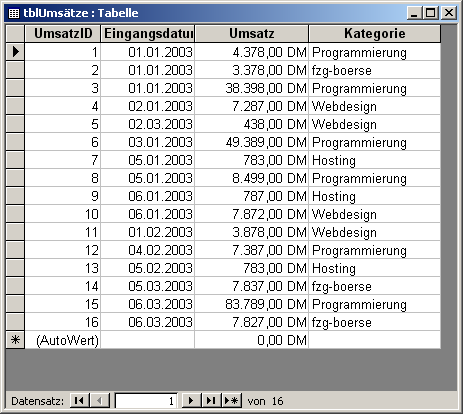Select the new-record asterisk row selector

click(x=15, y=340)
